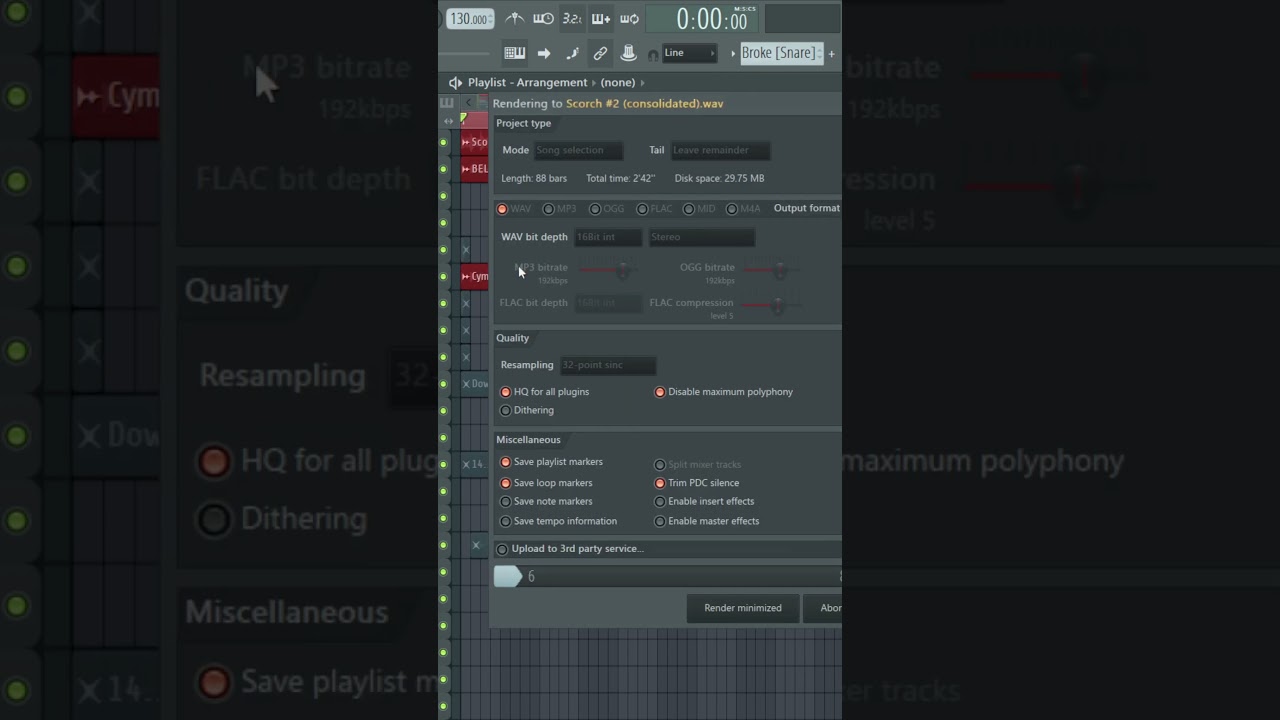Enable Save tempo information
Screen dimensions: 1280x720
pos(558,521)
